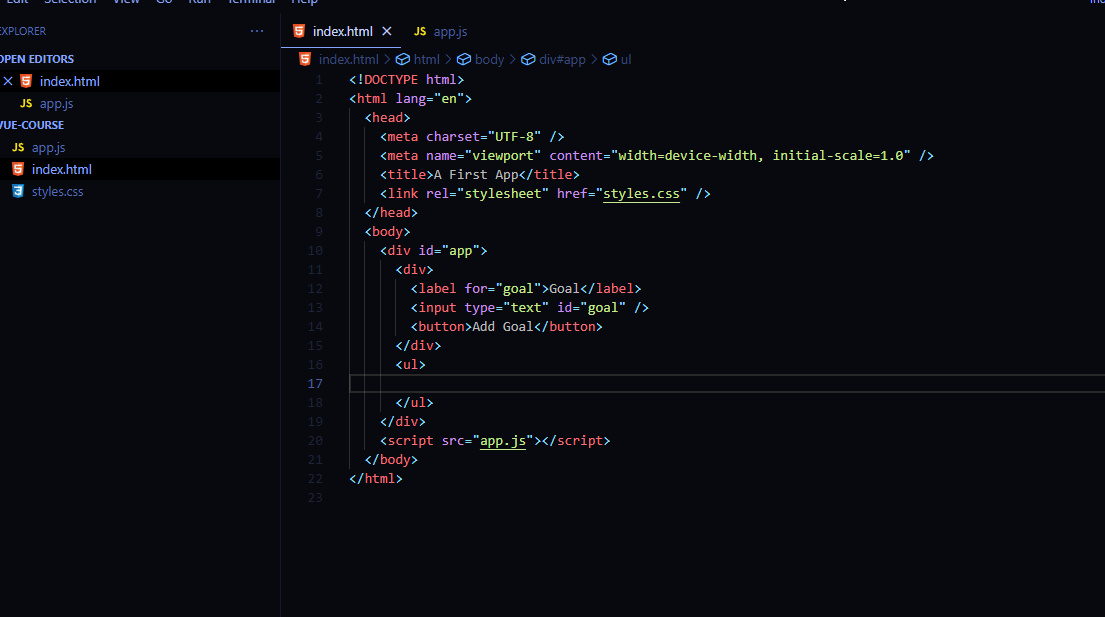Click the HTML5 icon on index.html tab

(299, 31)
